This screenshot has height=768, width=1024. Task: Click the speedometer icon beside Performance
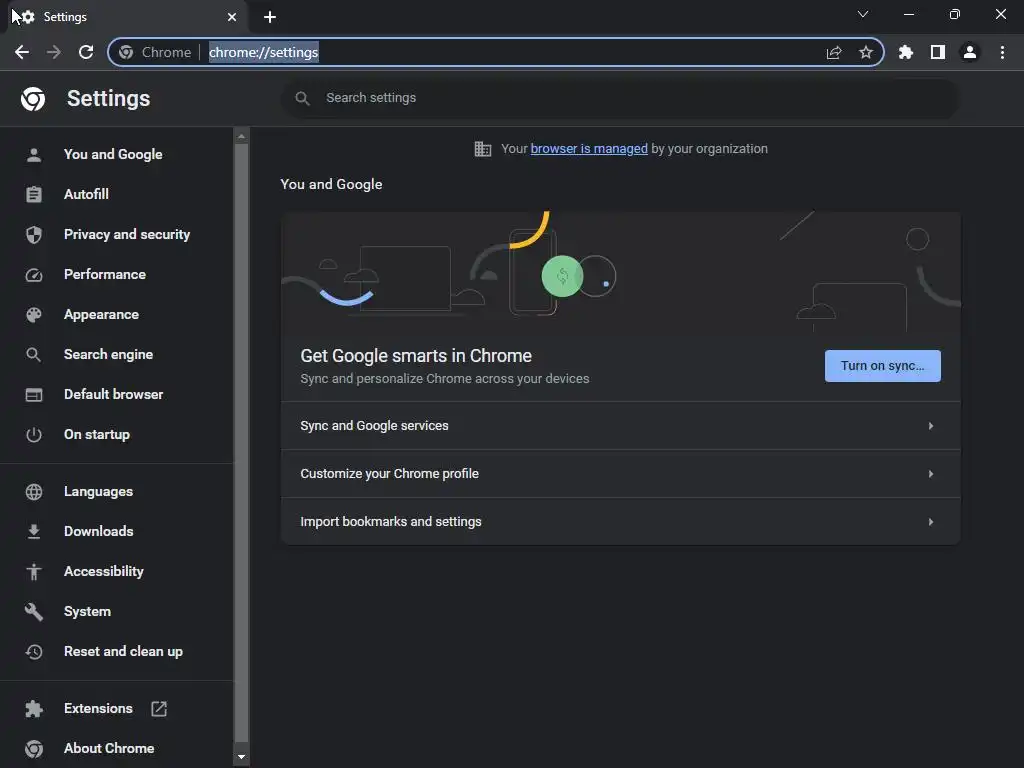tap(34, 275)
